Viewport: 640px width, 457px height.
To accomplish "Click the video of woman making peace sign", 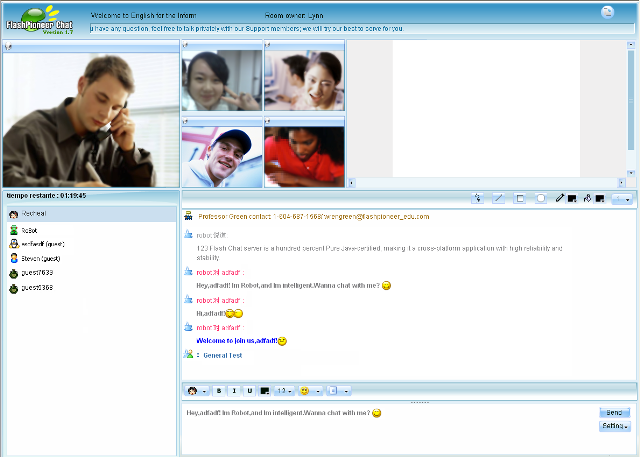I will [x=222, y=80].
